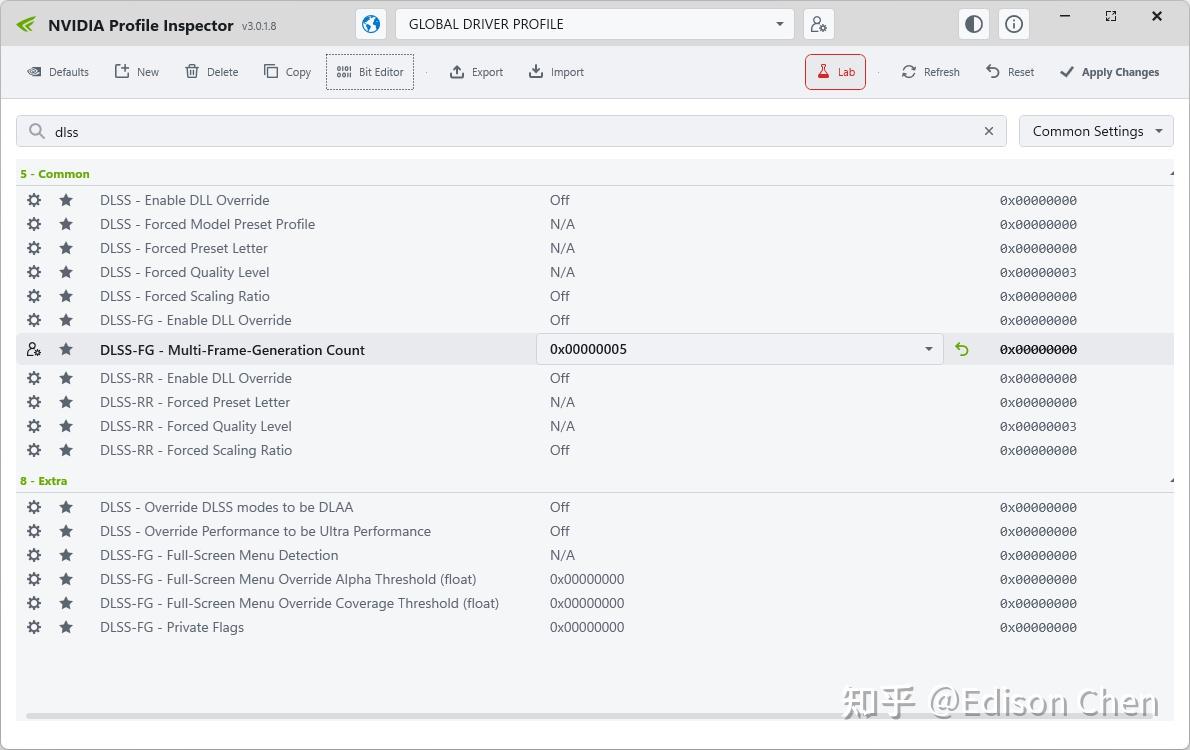Click the Reset button
This screenshot has height=750, width=1190.
pyautogui.click(x=1010, y=72)
